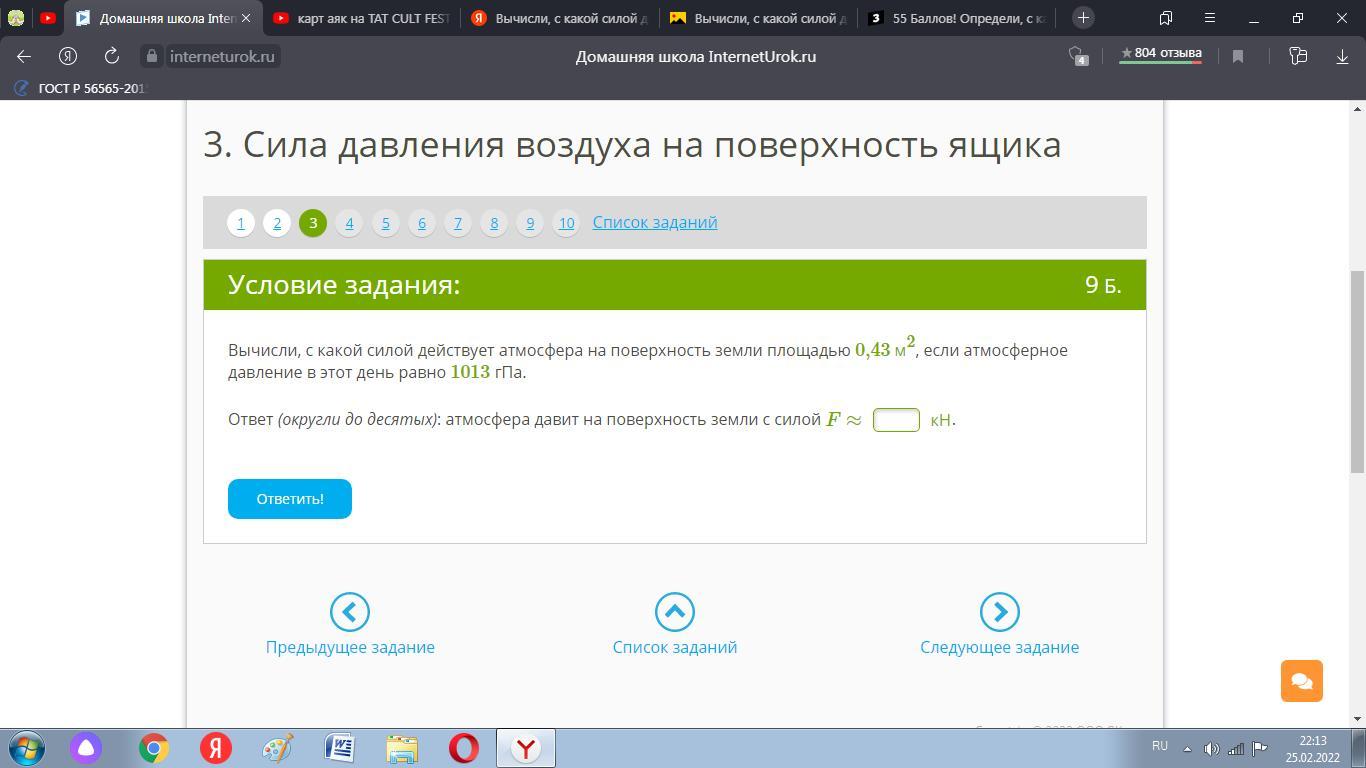Viewport: 1366px width, 768px height.
Task: Go to task number 1
Action: [240, 223]
